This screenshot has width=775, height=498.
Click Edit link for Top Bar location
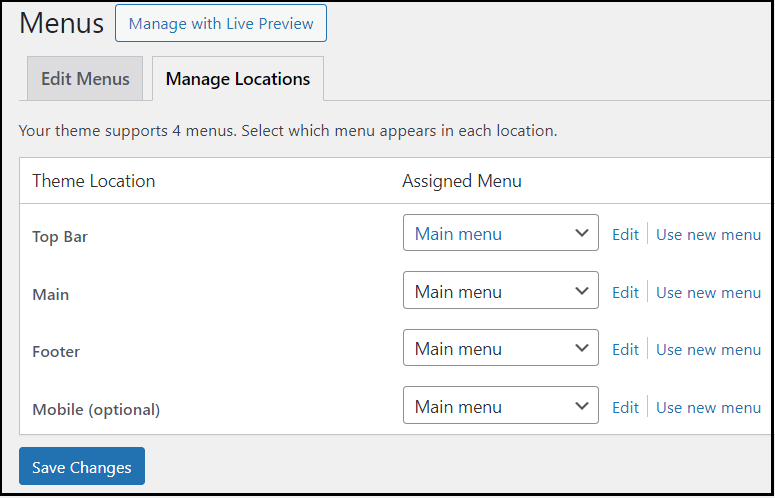click(625, 235)
